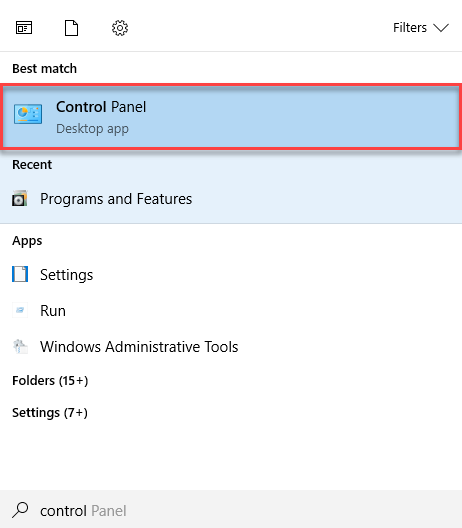This screenshot has height=528, width=462.
Task: Click the Apps filter icon at top
Action: 24,28
